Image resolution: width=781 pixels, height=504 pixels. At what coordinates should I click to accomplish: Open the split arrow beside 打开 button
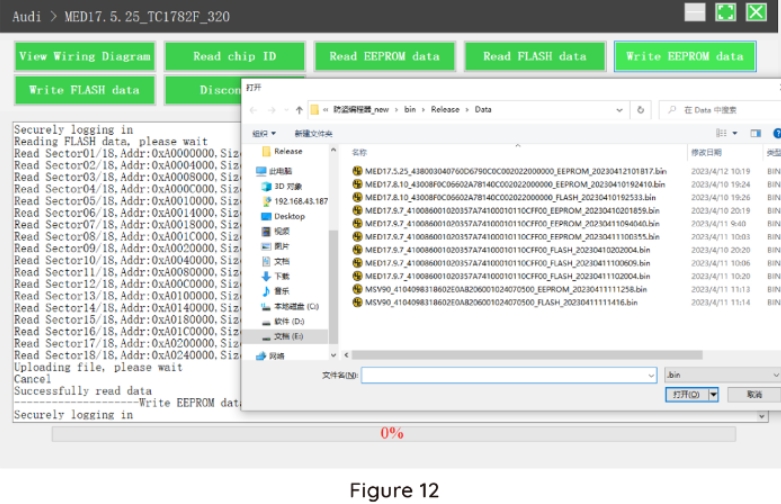[713, 395]
